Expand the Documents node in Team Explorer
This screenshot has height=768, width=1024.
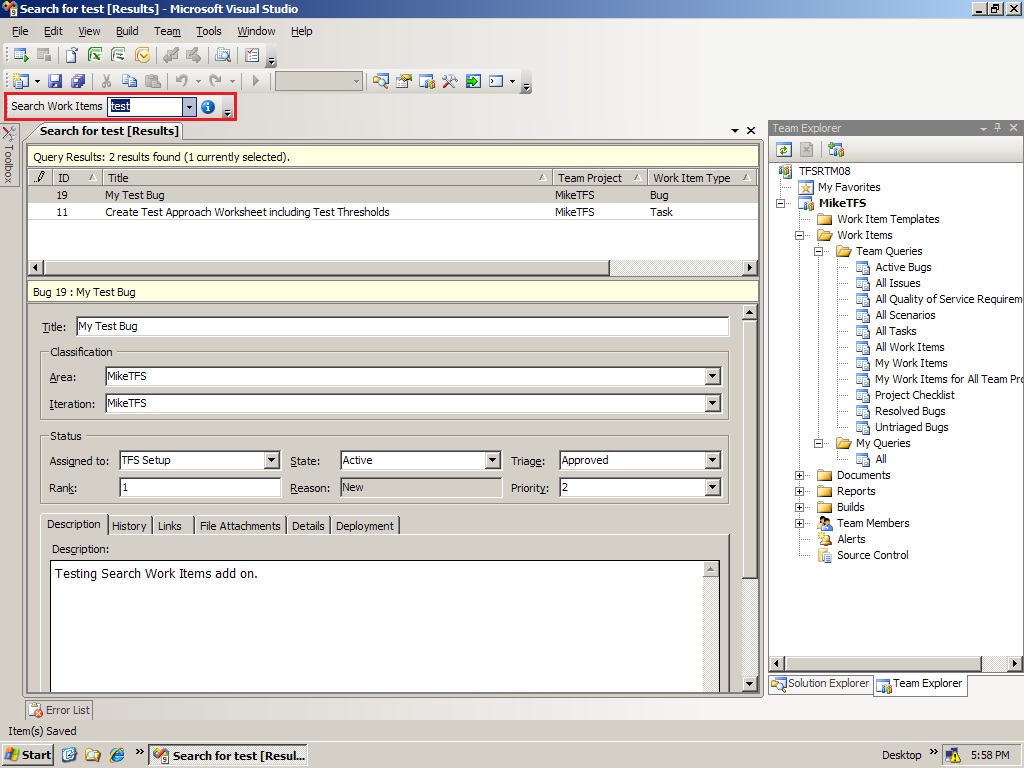tap(799, 475)
